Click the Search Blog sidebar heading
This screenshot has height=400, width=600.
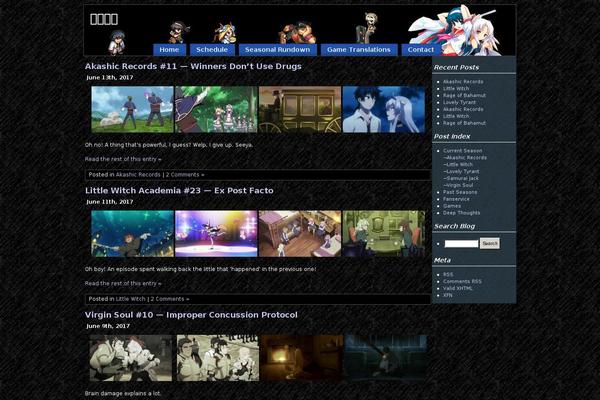point(454,226)
